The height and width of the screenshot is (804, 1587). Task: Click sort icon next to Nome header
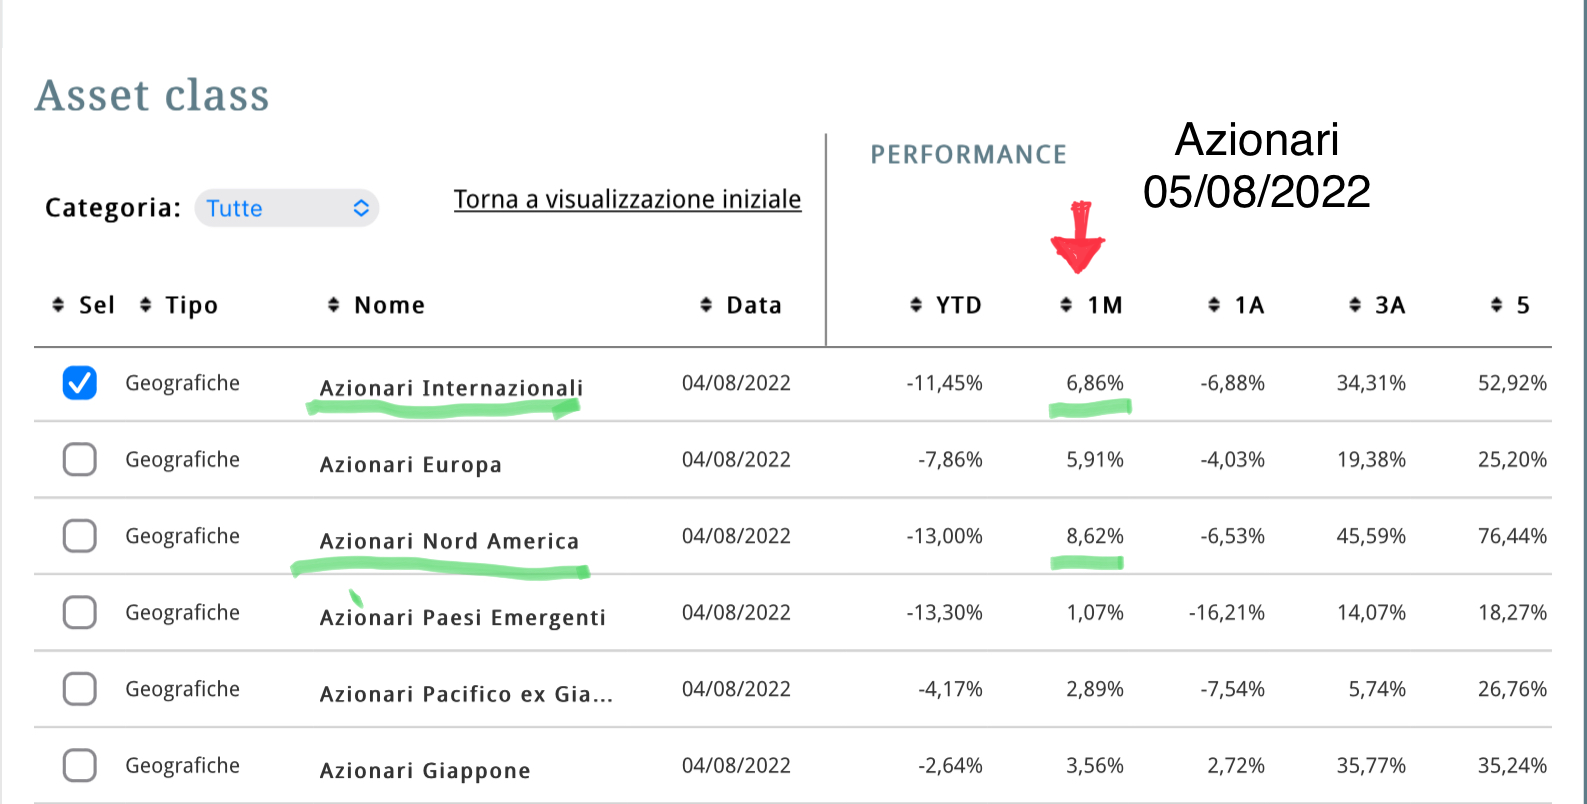tap(334, 304)
